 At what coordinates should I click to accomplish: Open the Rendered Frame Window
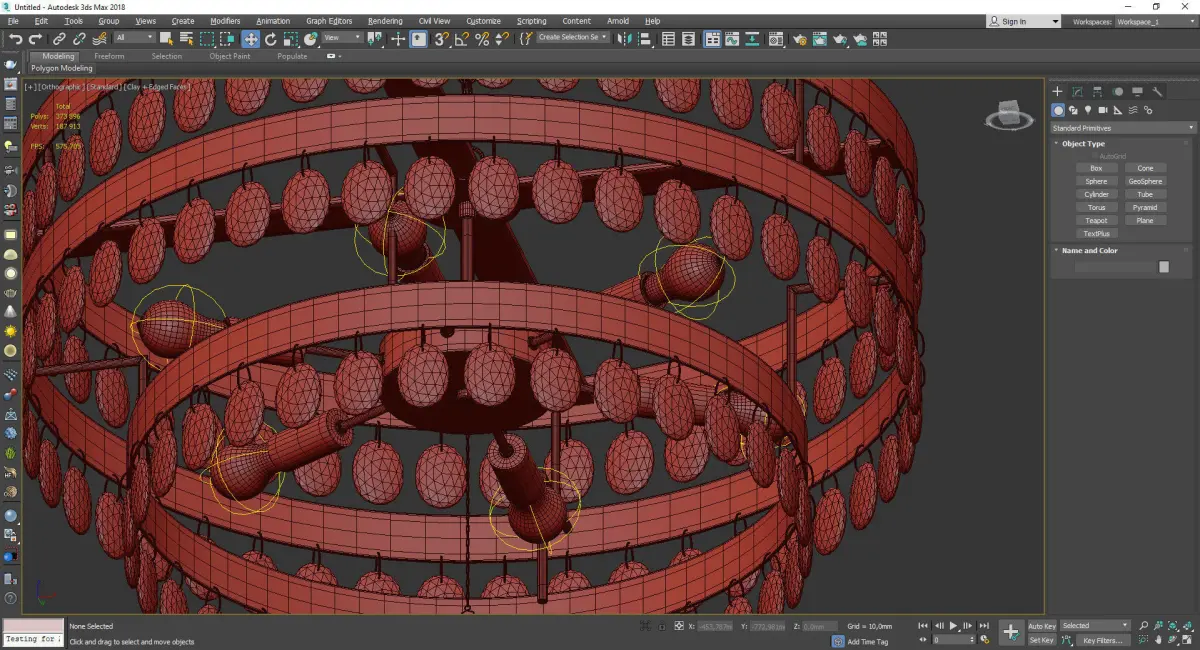pyautogui.click(x=820, y=39)
